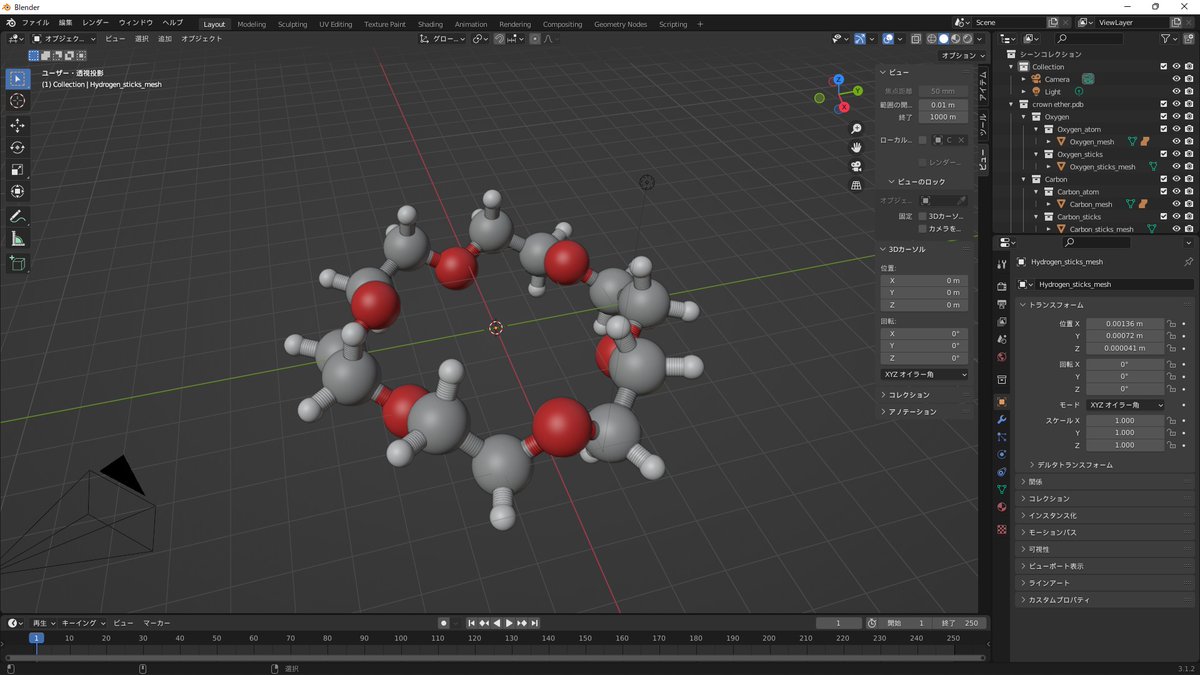Click the zoom magnifier viewport icon
This screenshot has width=1200, height=675.
point(856,130)
